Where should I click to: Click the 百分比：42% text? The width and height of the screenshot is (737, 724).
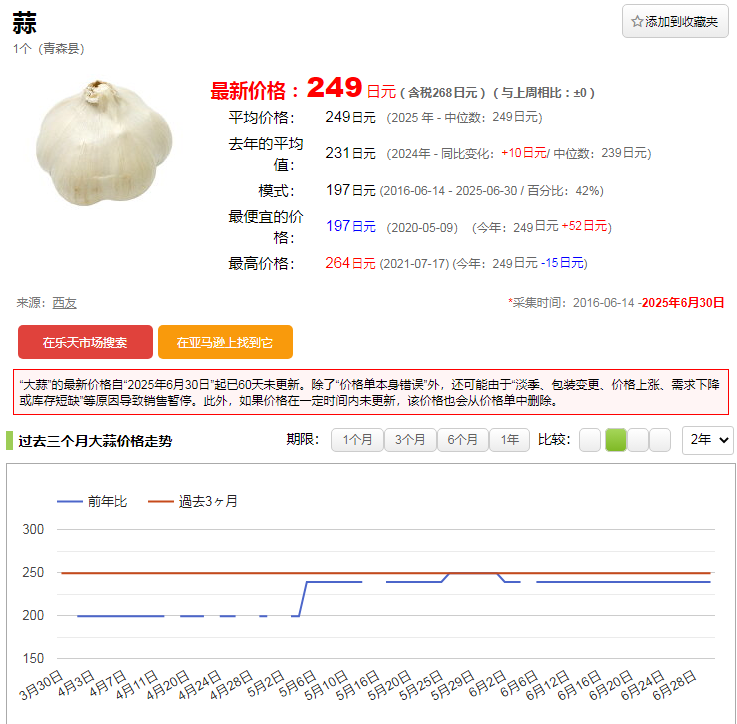(x=565, y=191)
